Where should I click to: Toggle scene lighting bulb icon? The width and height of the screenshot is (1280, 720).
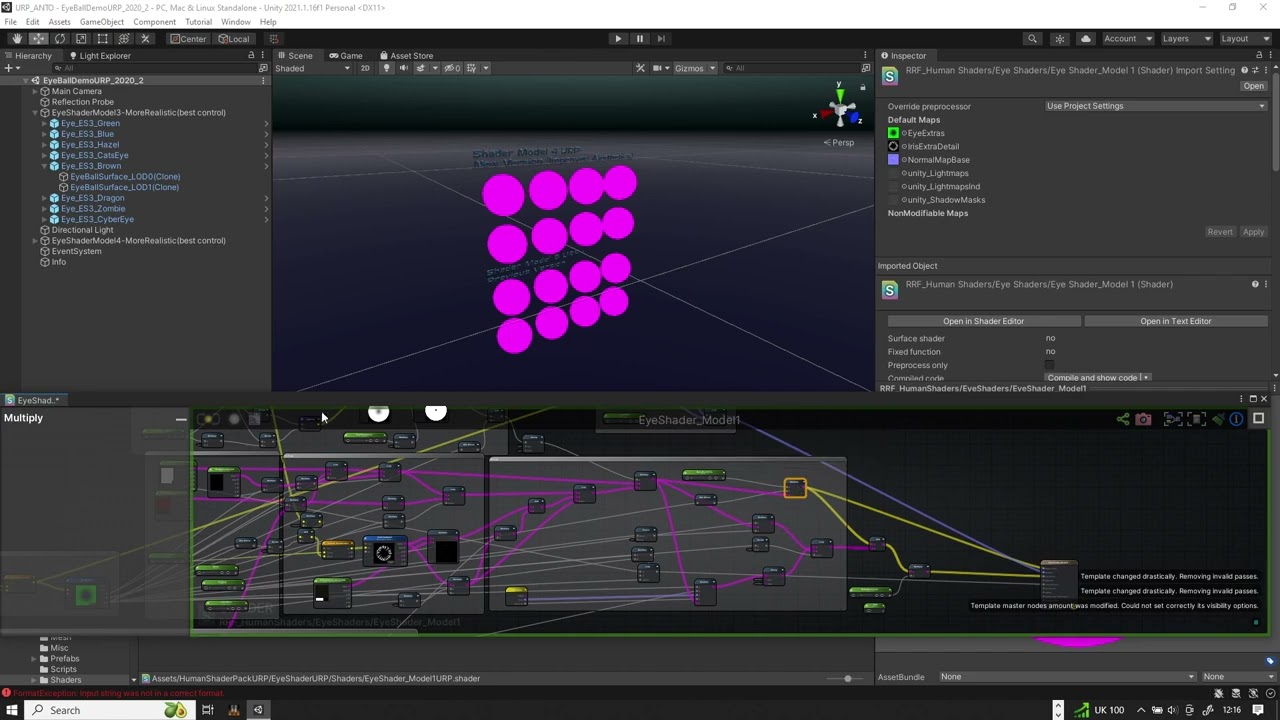point(386,68)
